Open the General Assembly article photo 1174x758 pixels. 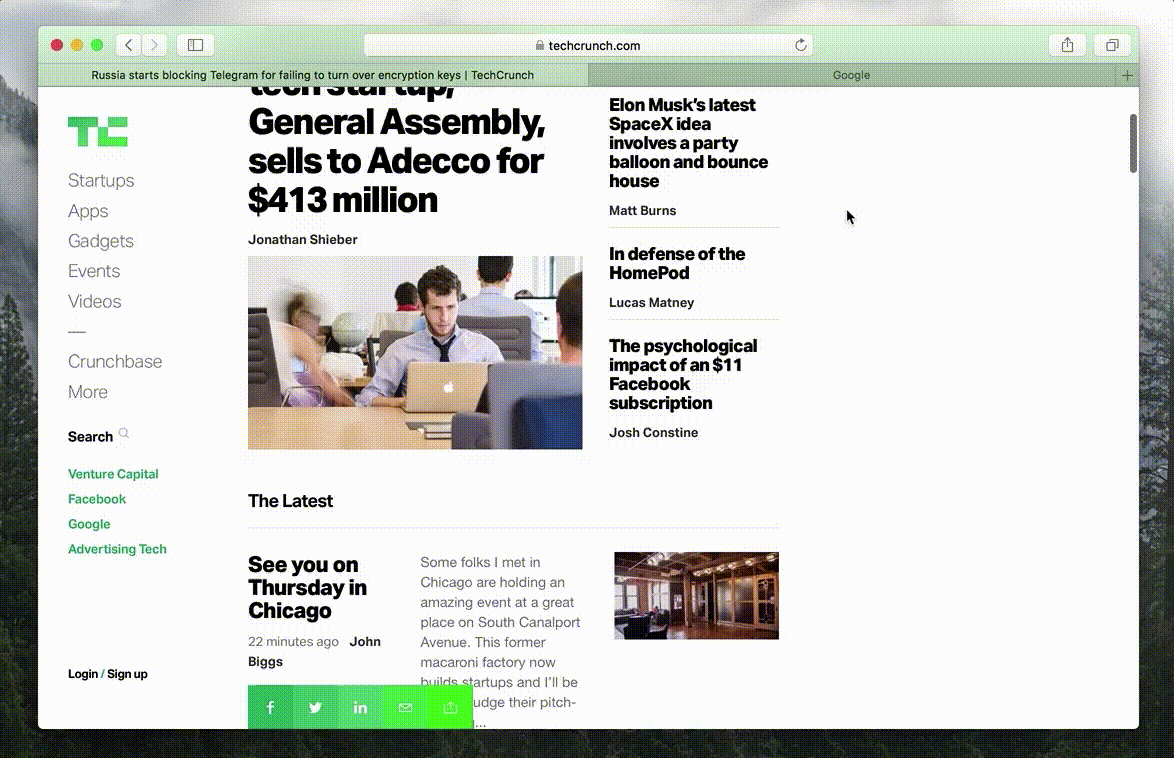415,353
